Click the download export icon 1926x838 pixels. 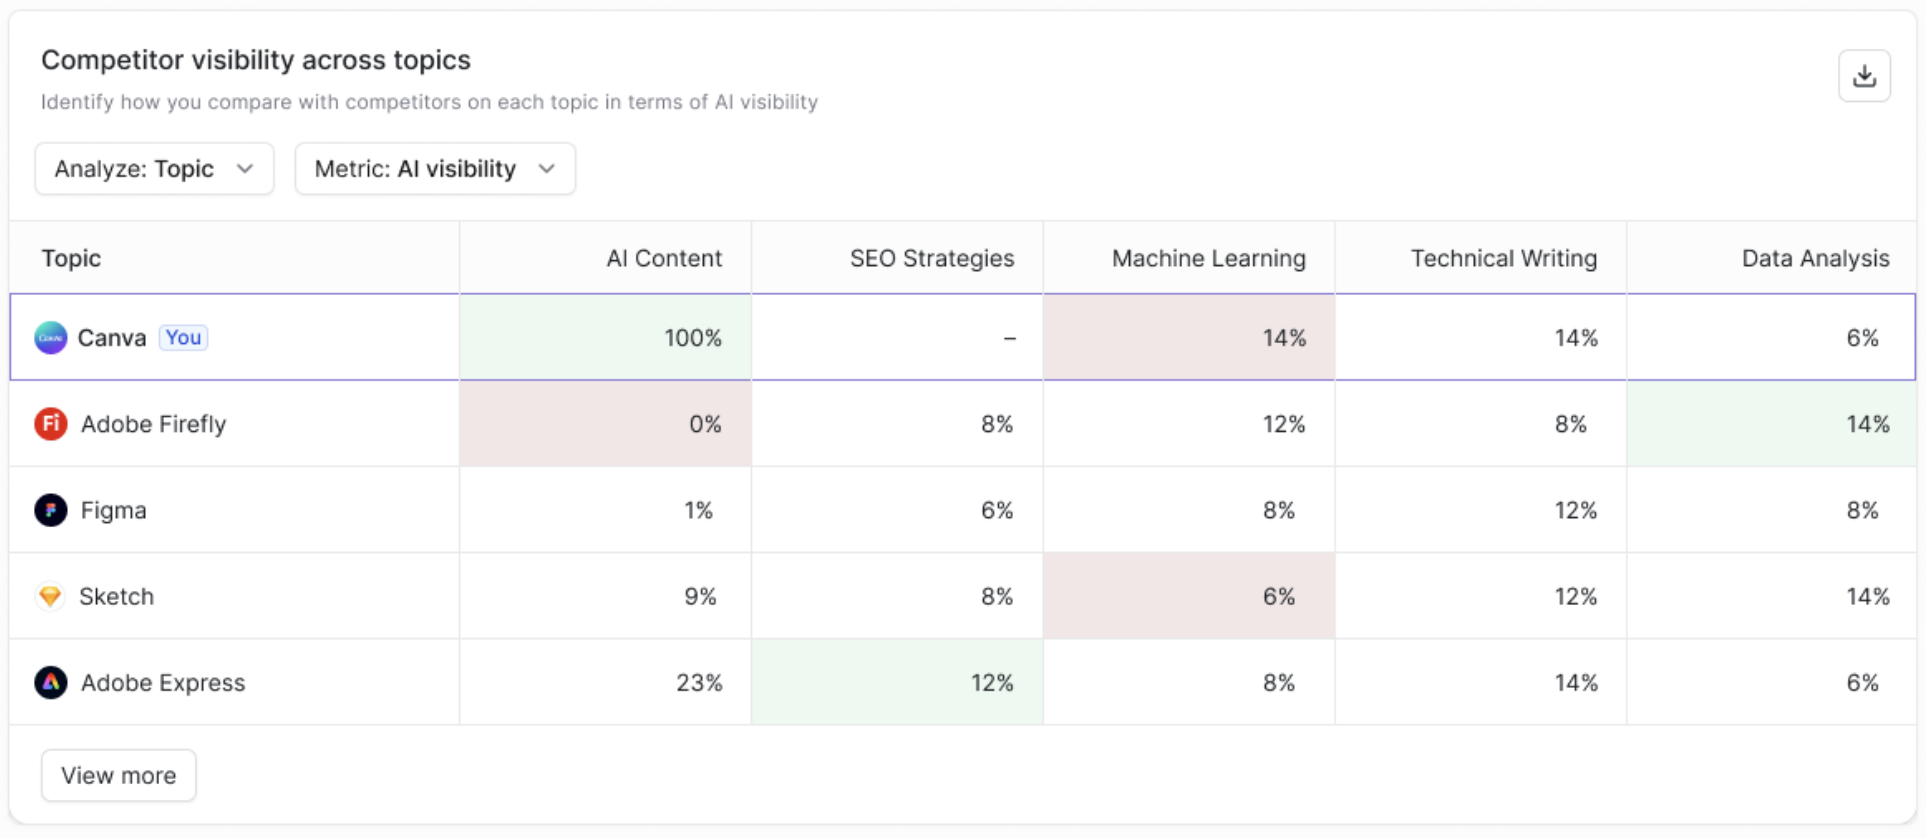(x=1864, y=76)
